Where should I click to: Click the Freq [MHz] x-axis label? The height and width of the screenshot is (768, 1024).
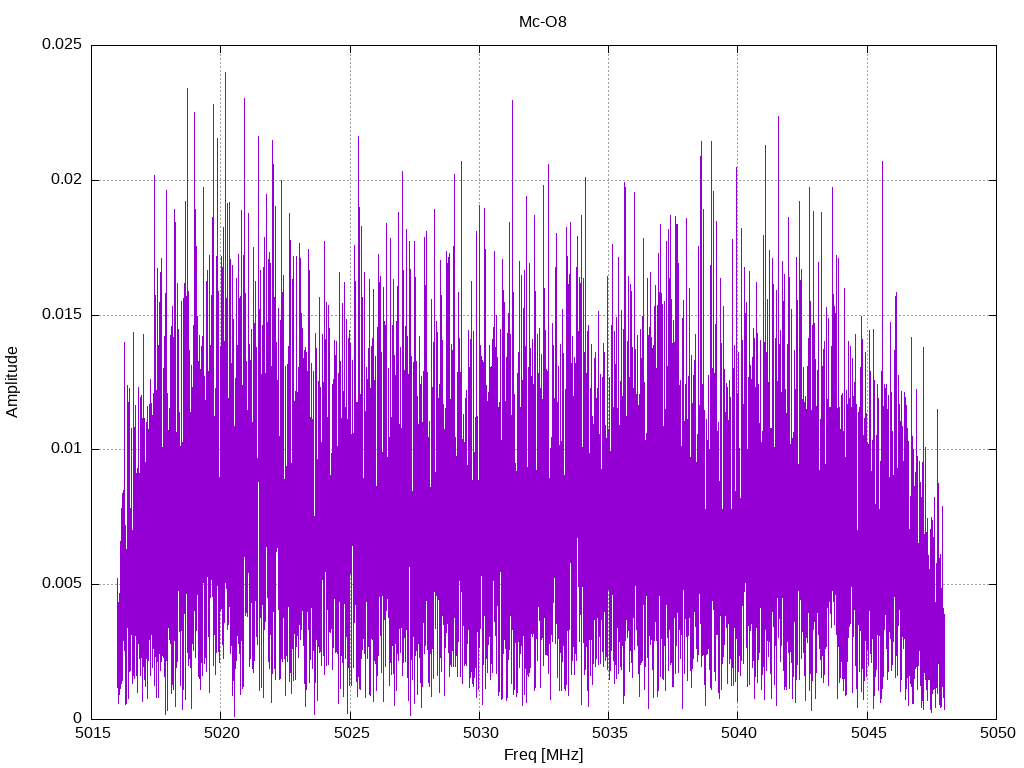543,755
